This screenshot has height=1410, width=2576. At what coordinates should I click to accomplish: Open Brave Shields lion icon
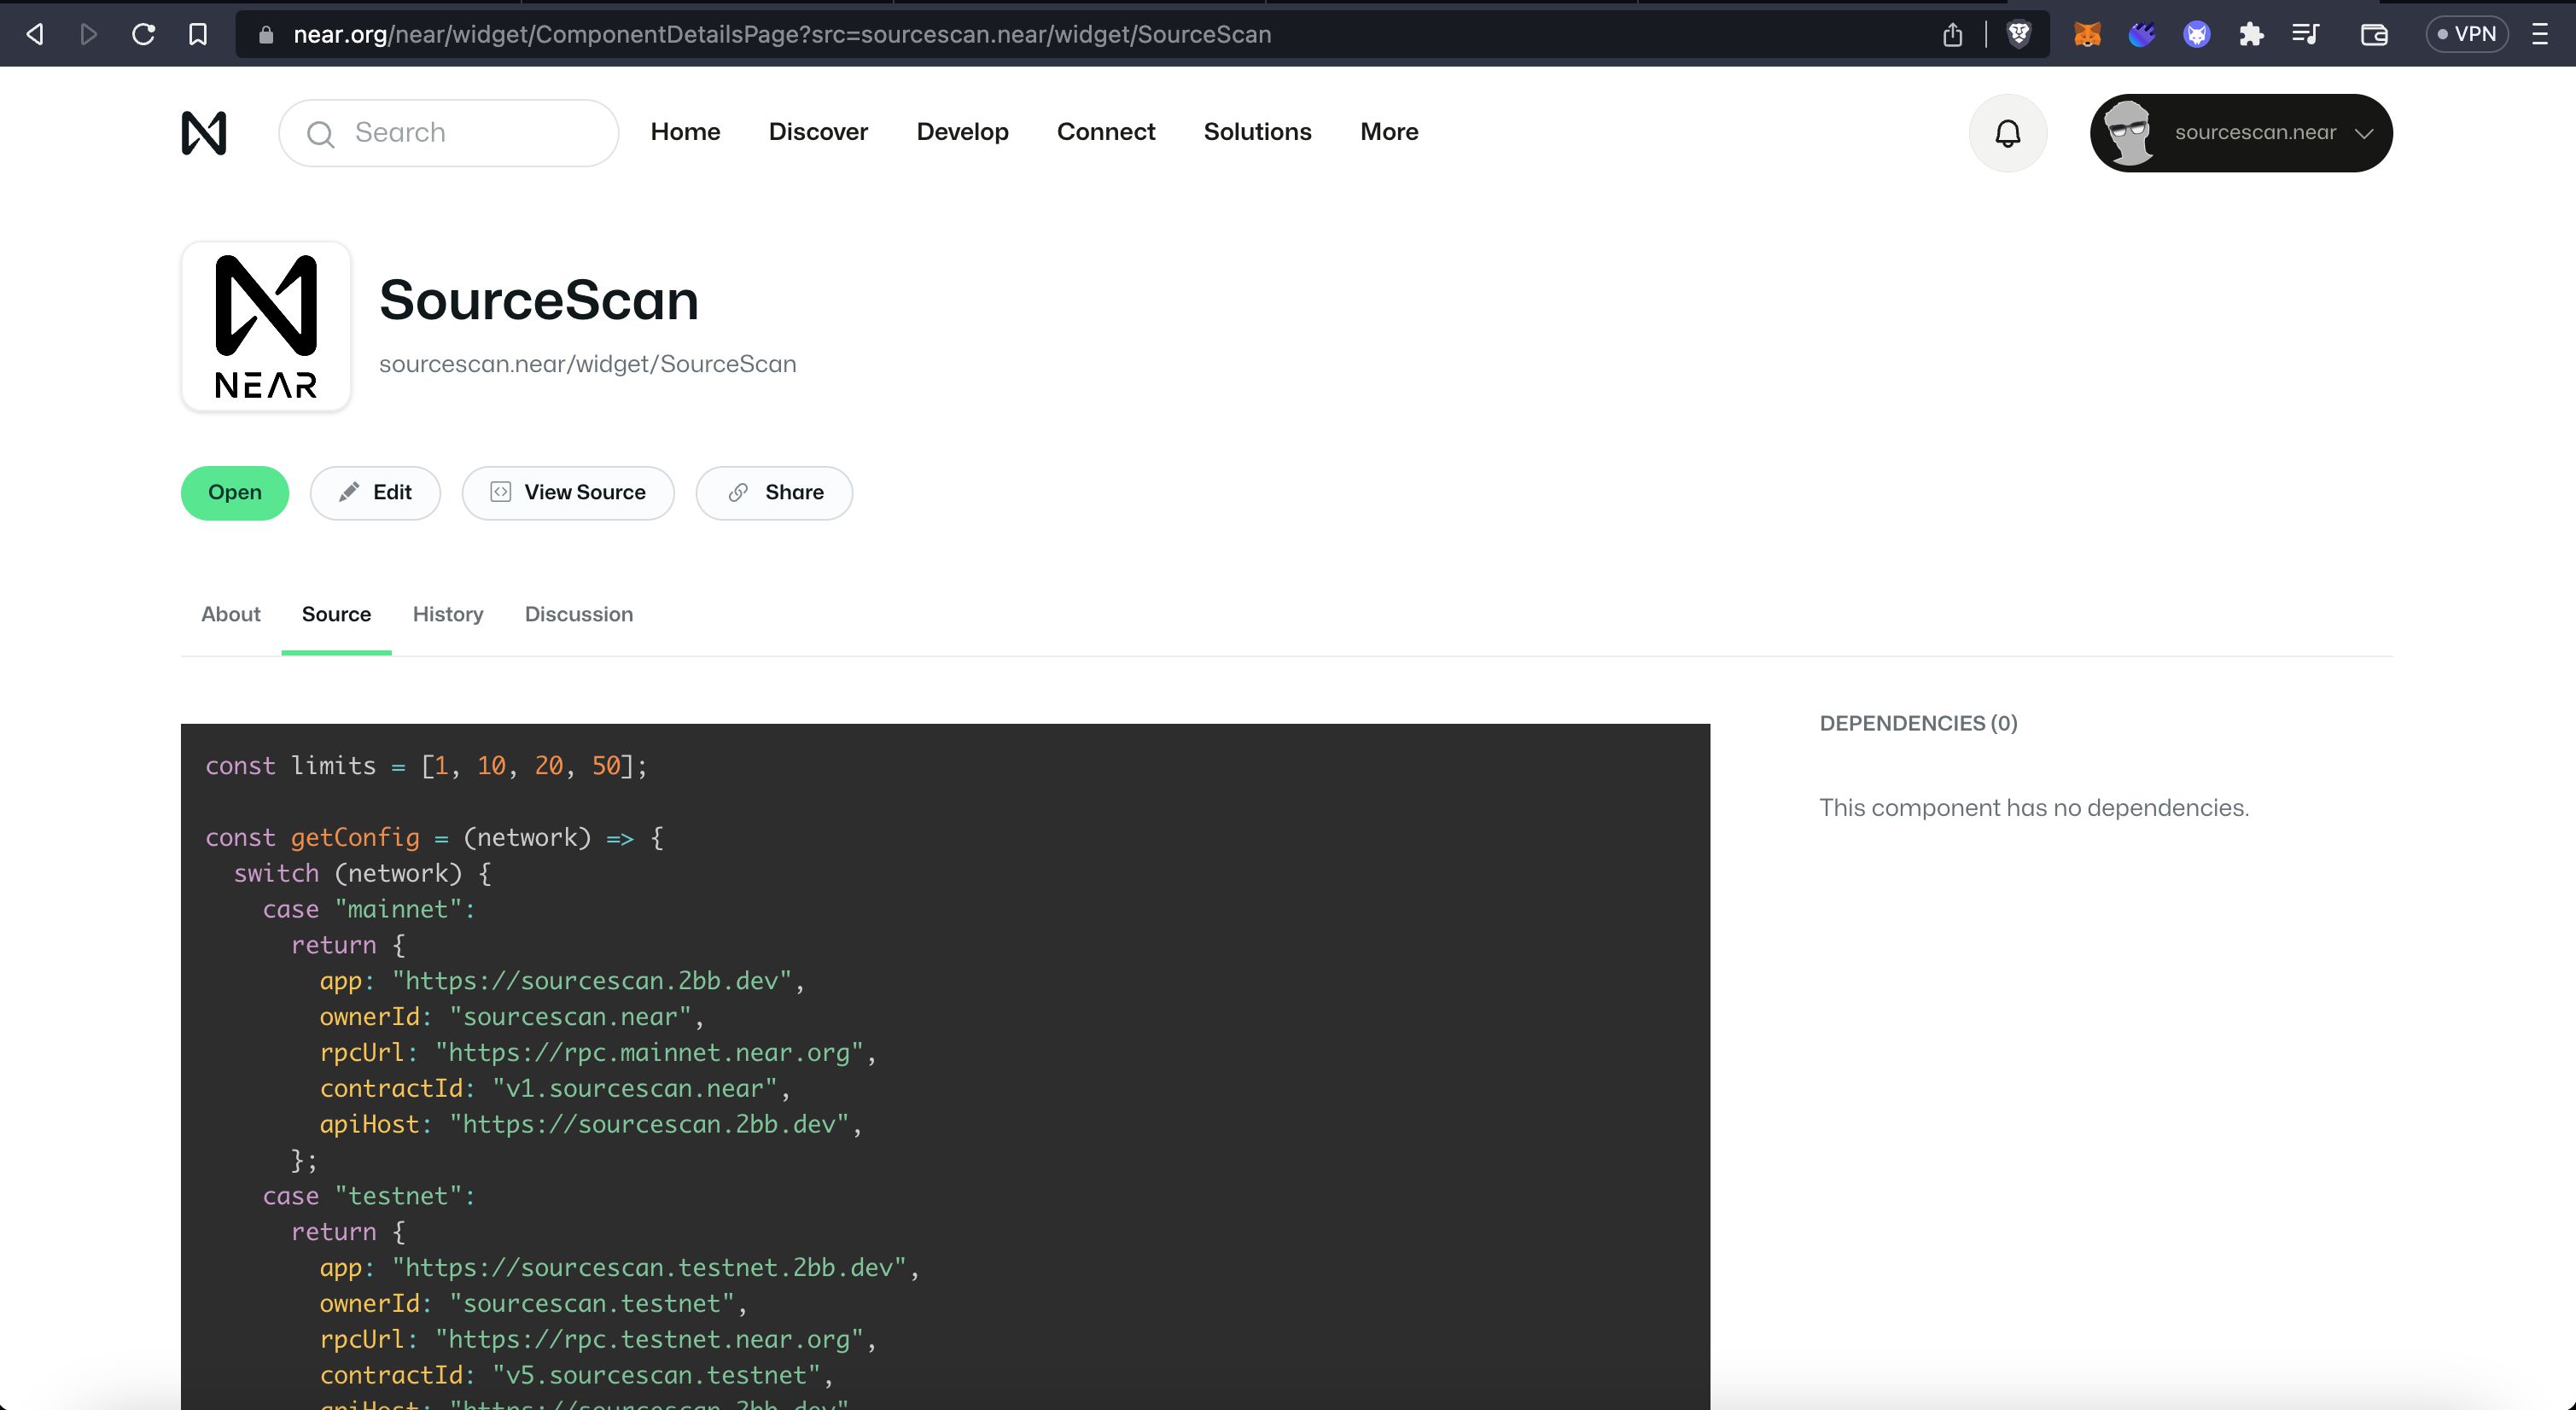2019,34
